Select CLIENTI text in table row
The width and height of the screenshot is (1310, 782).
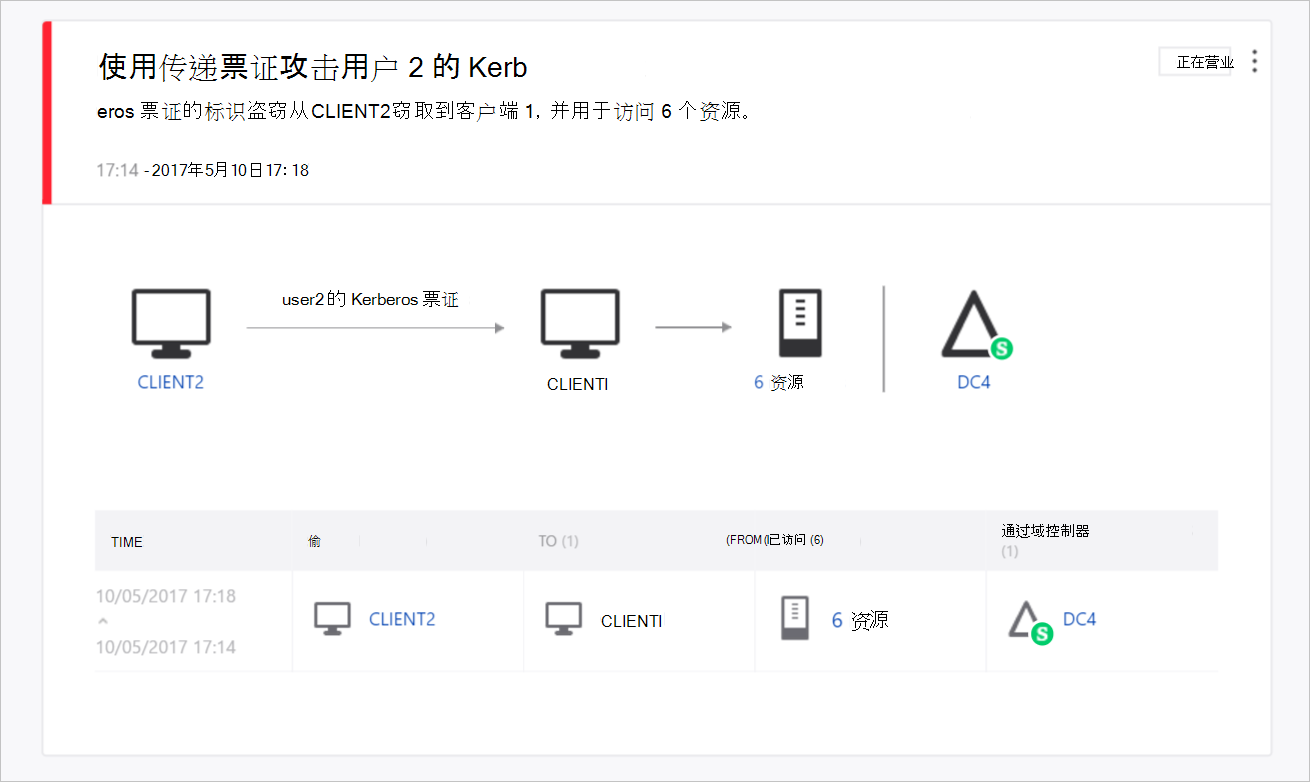(632, 621)
